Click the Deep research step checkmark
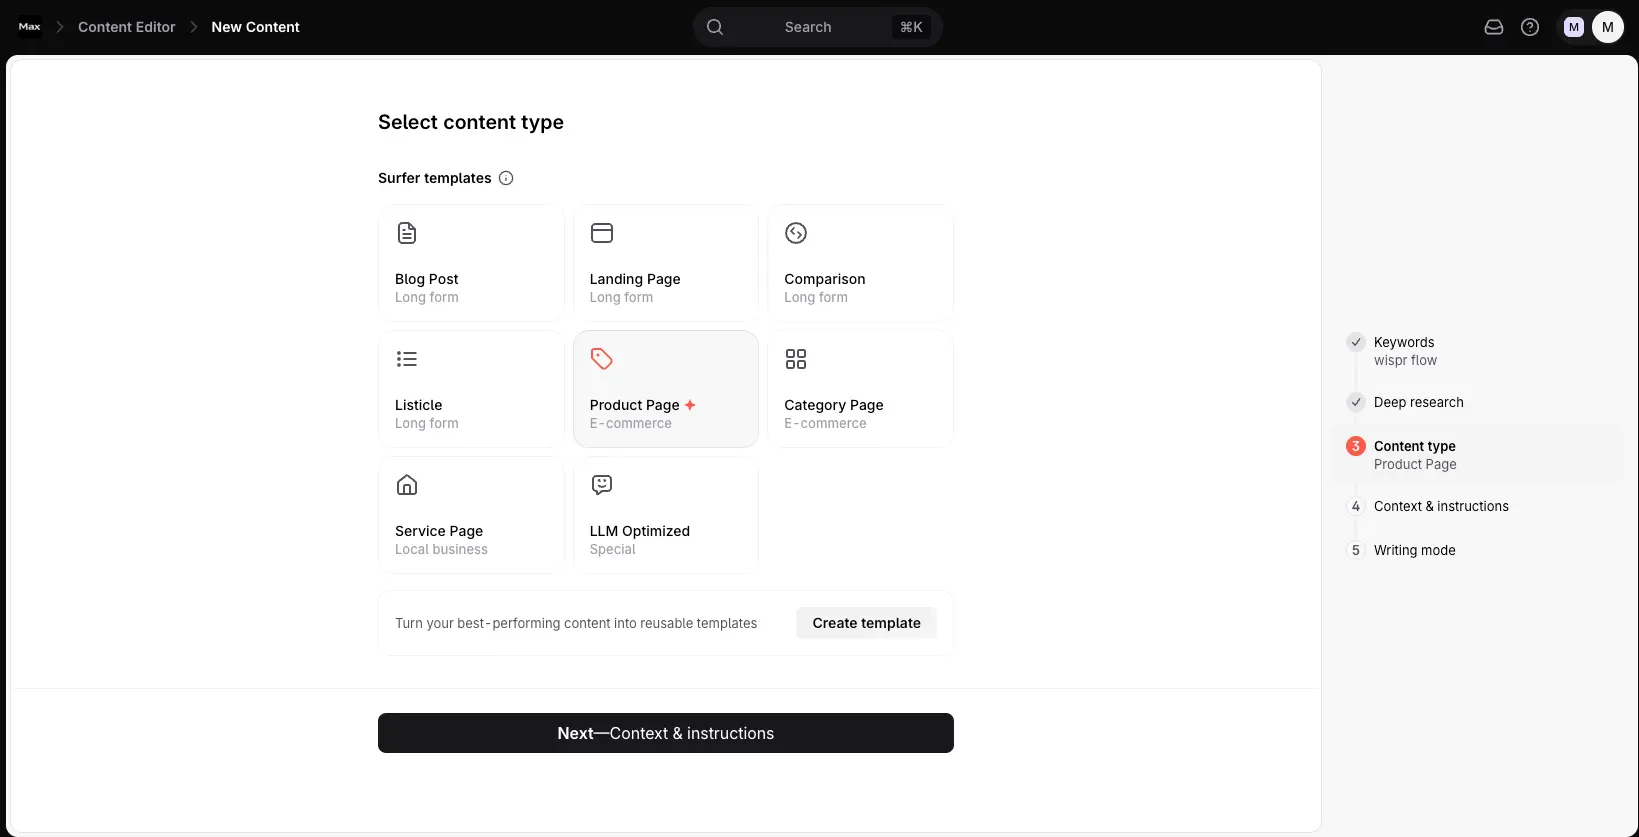The image size is (1639, 837). point(1356,402)
